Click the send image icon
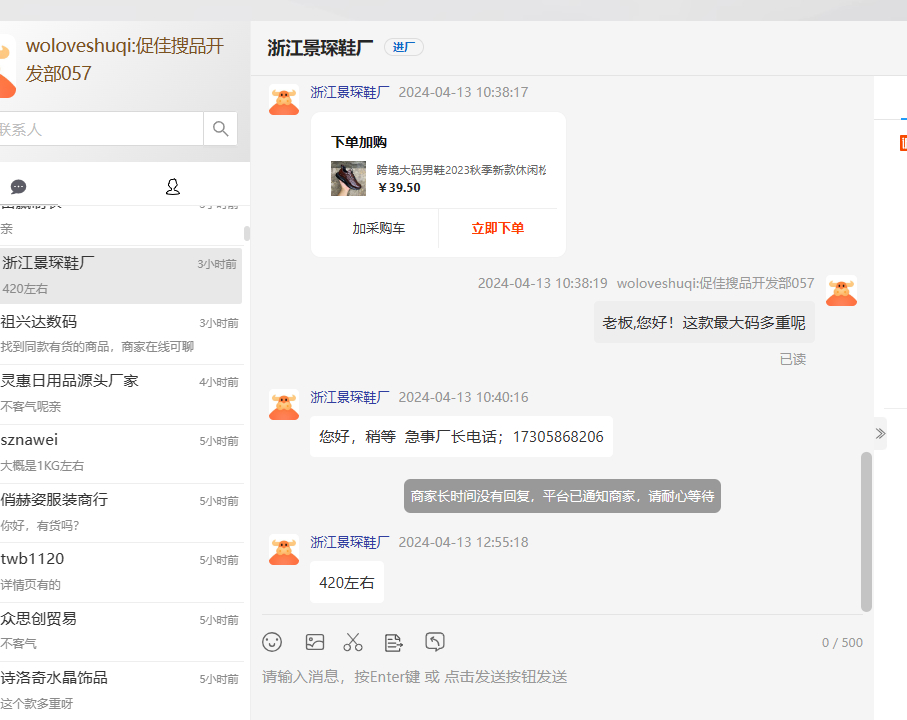The height and width of the screenshot is (720, 907). pyautogui.click(x=315, y=642)
